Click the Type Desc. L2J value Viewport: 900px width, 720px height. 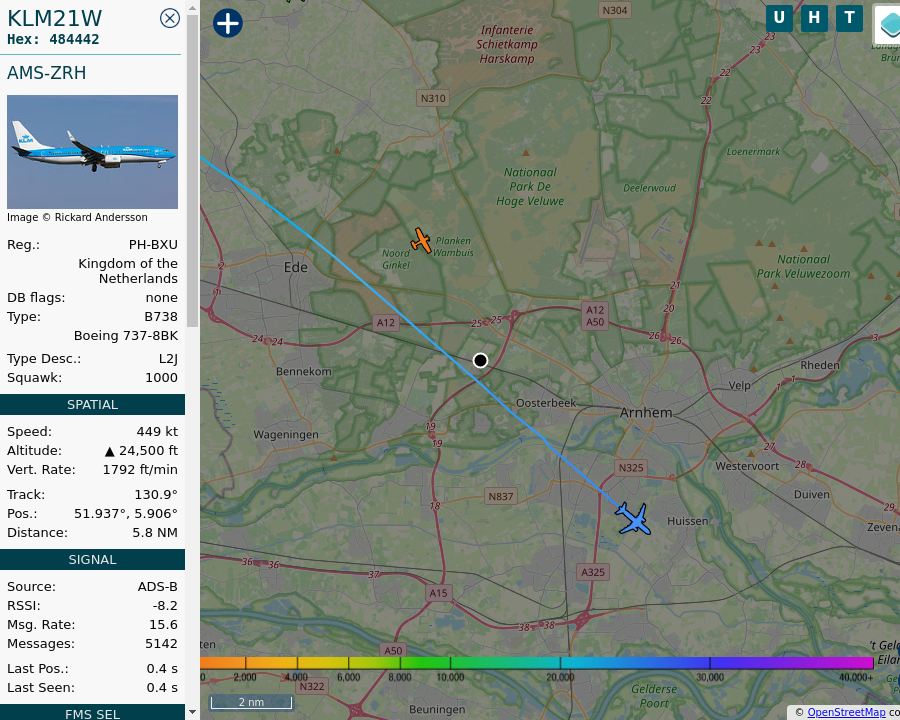point(168,359)
